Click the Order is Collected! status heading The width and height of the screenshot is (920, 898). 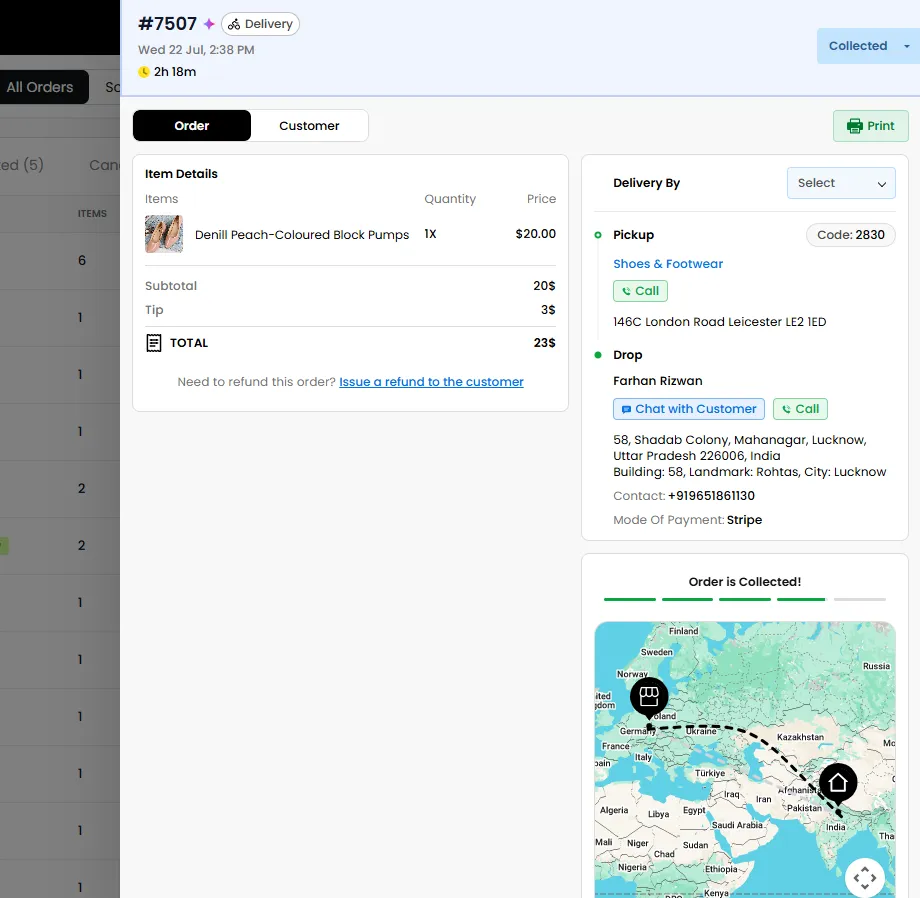[745, 582]
